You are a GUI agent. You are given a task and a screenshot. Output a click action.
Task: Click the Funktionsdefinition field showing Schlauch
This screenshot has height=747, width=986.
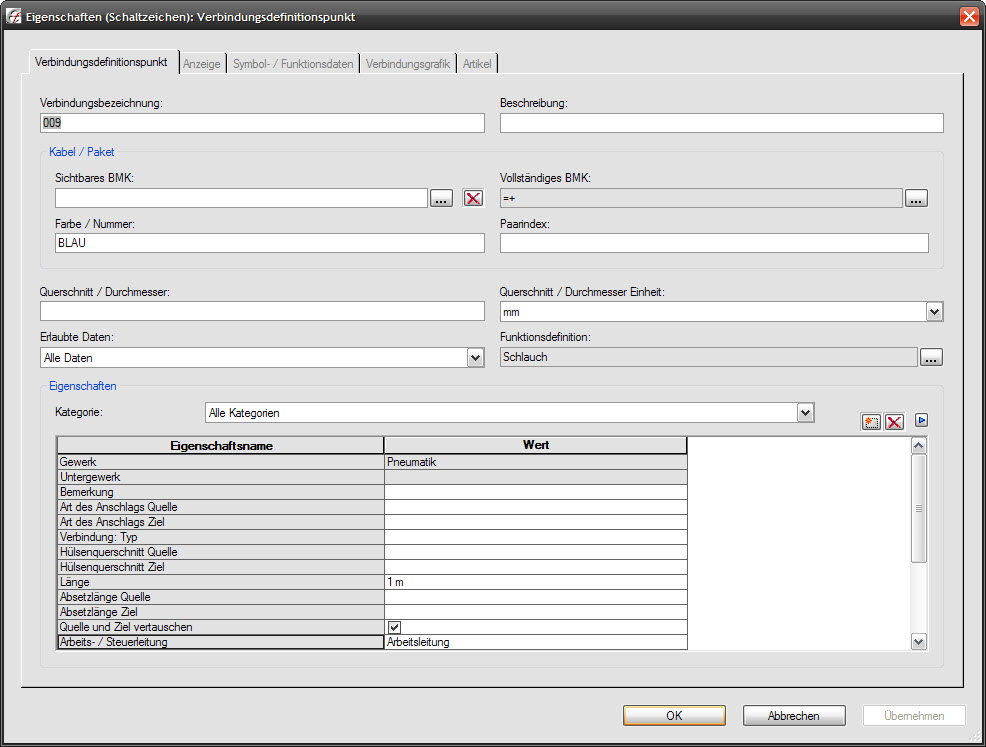coord(709,357)
